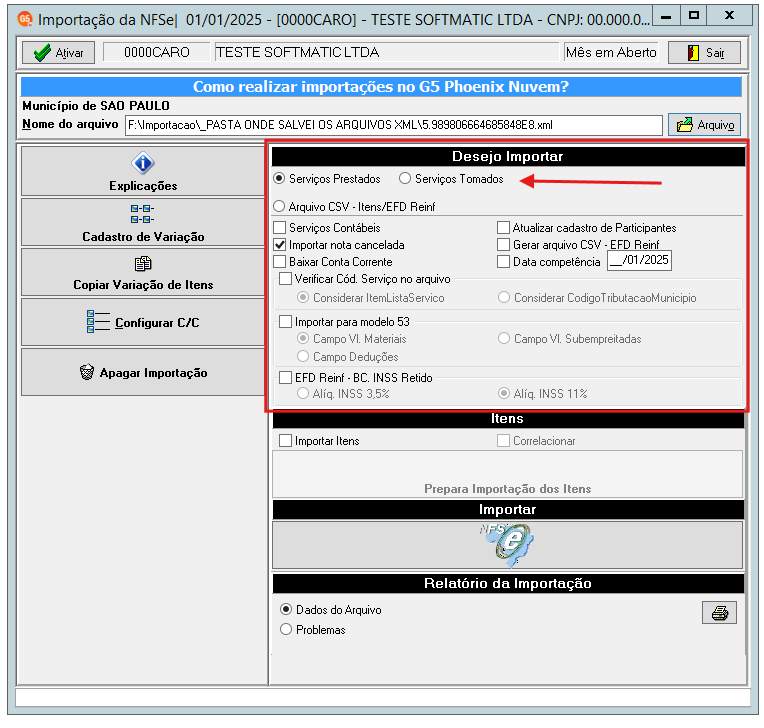Enable the Serviços Contábeis checkbox
Viewport: 764px width, 728px height.
(280, 228)
